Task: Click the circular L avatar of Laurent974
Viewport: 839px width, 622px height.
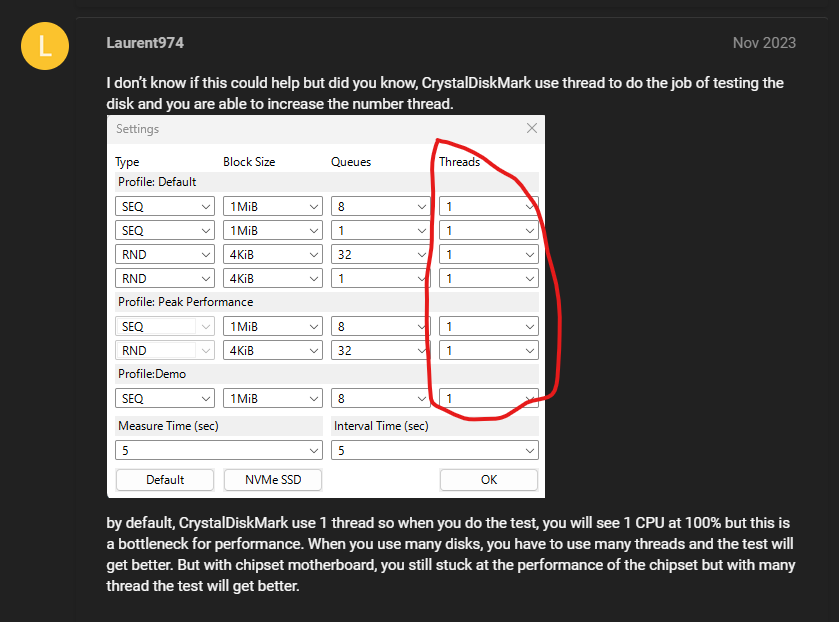Action: coord(44,46)
